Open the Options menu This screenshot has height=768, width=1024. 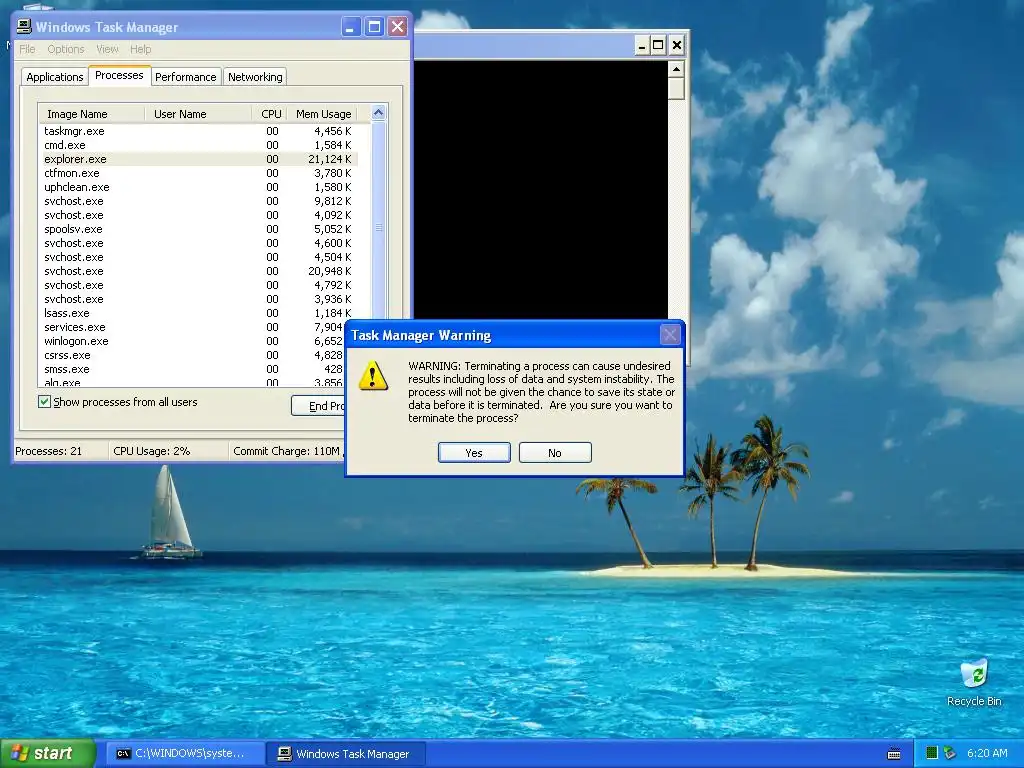tap(66, 49)
